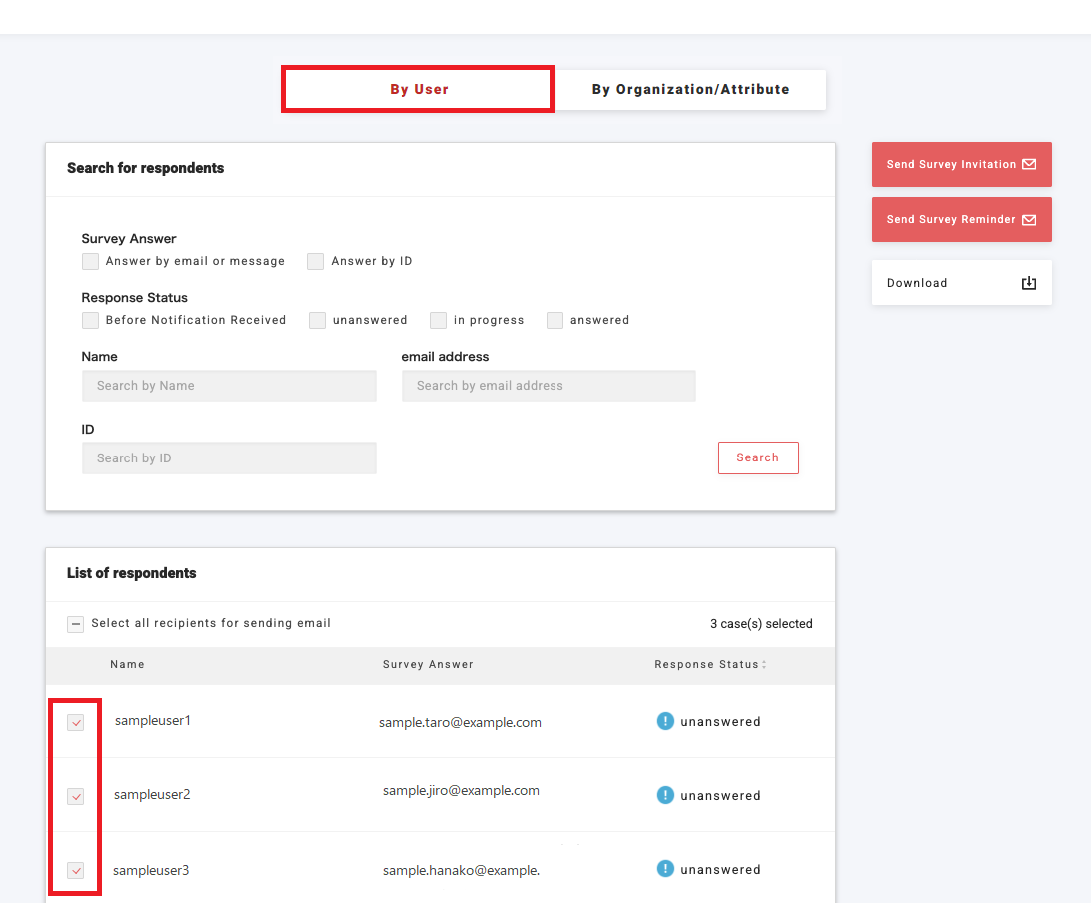Uncheck the sampleuser2 row checkbox
Screen dimensions: 1091x903
click(76, 797)
